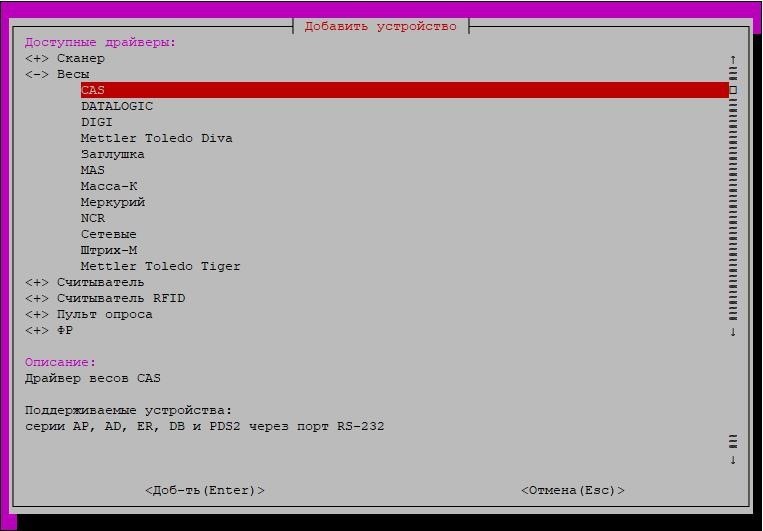Select the Масса-К driver
Viewport: 763px width, 531px height.
(x=109, y=186)
